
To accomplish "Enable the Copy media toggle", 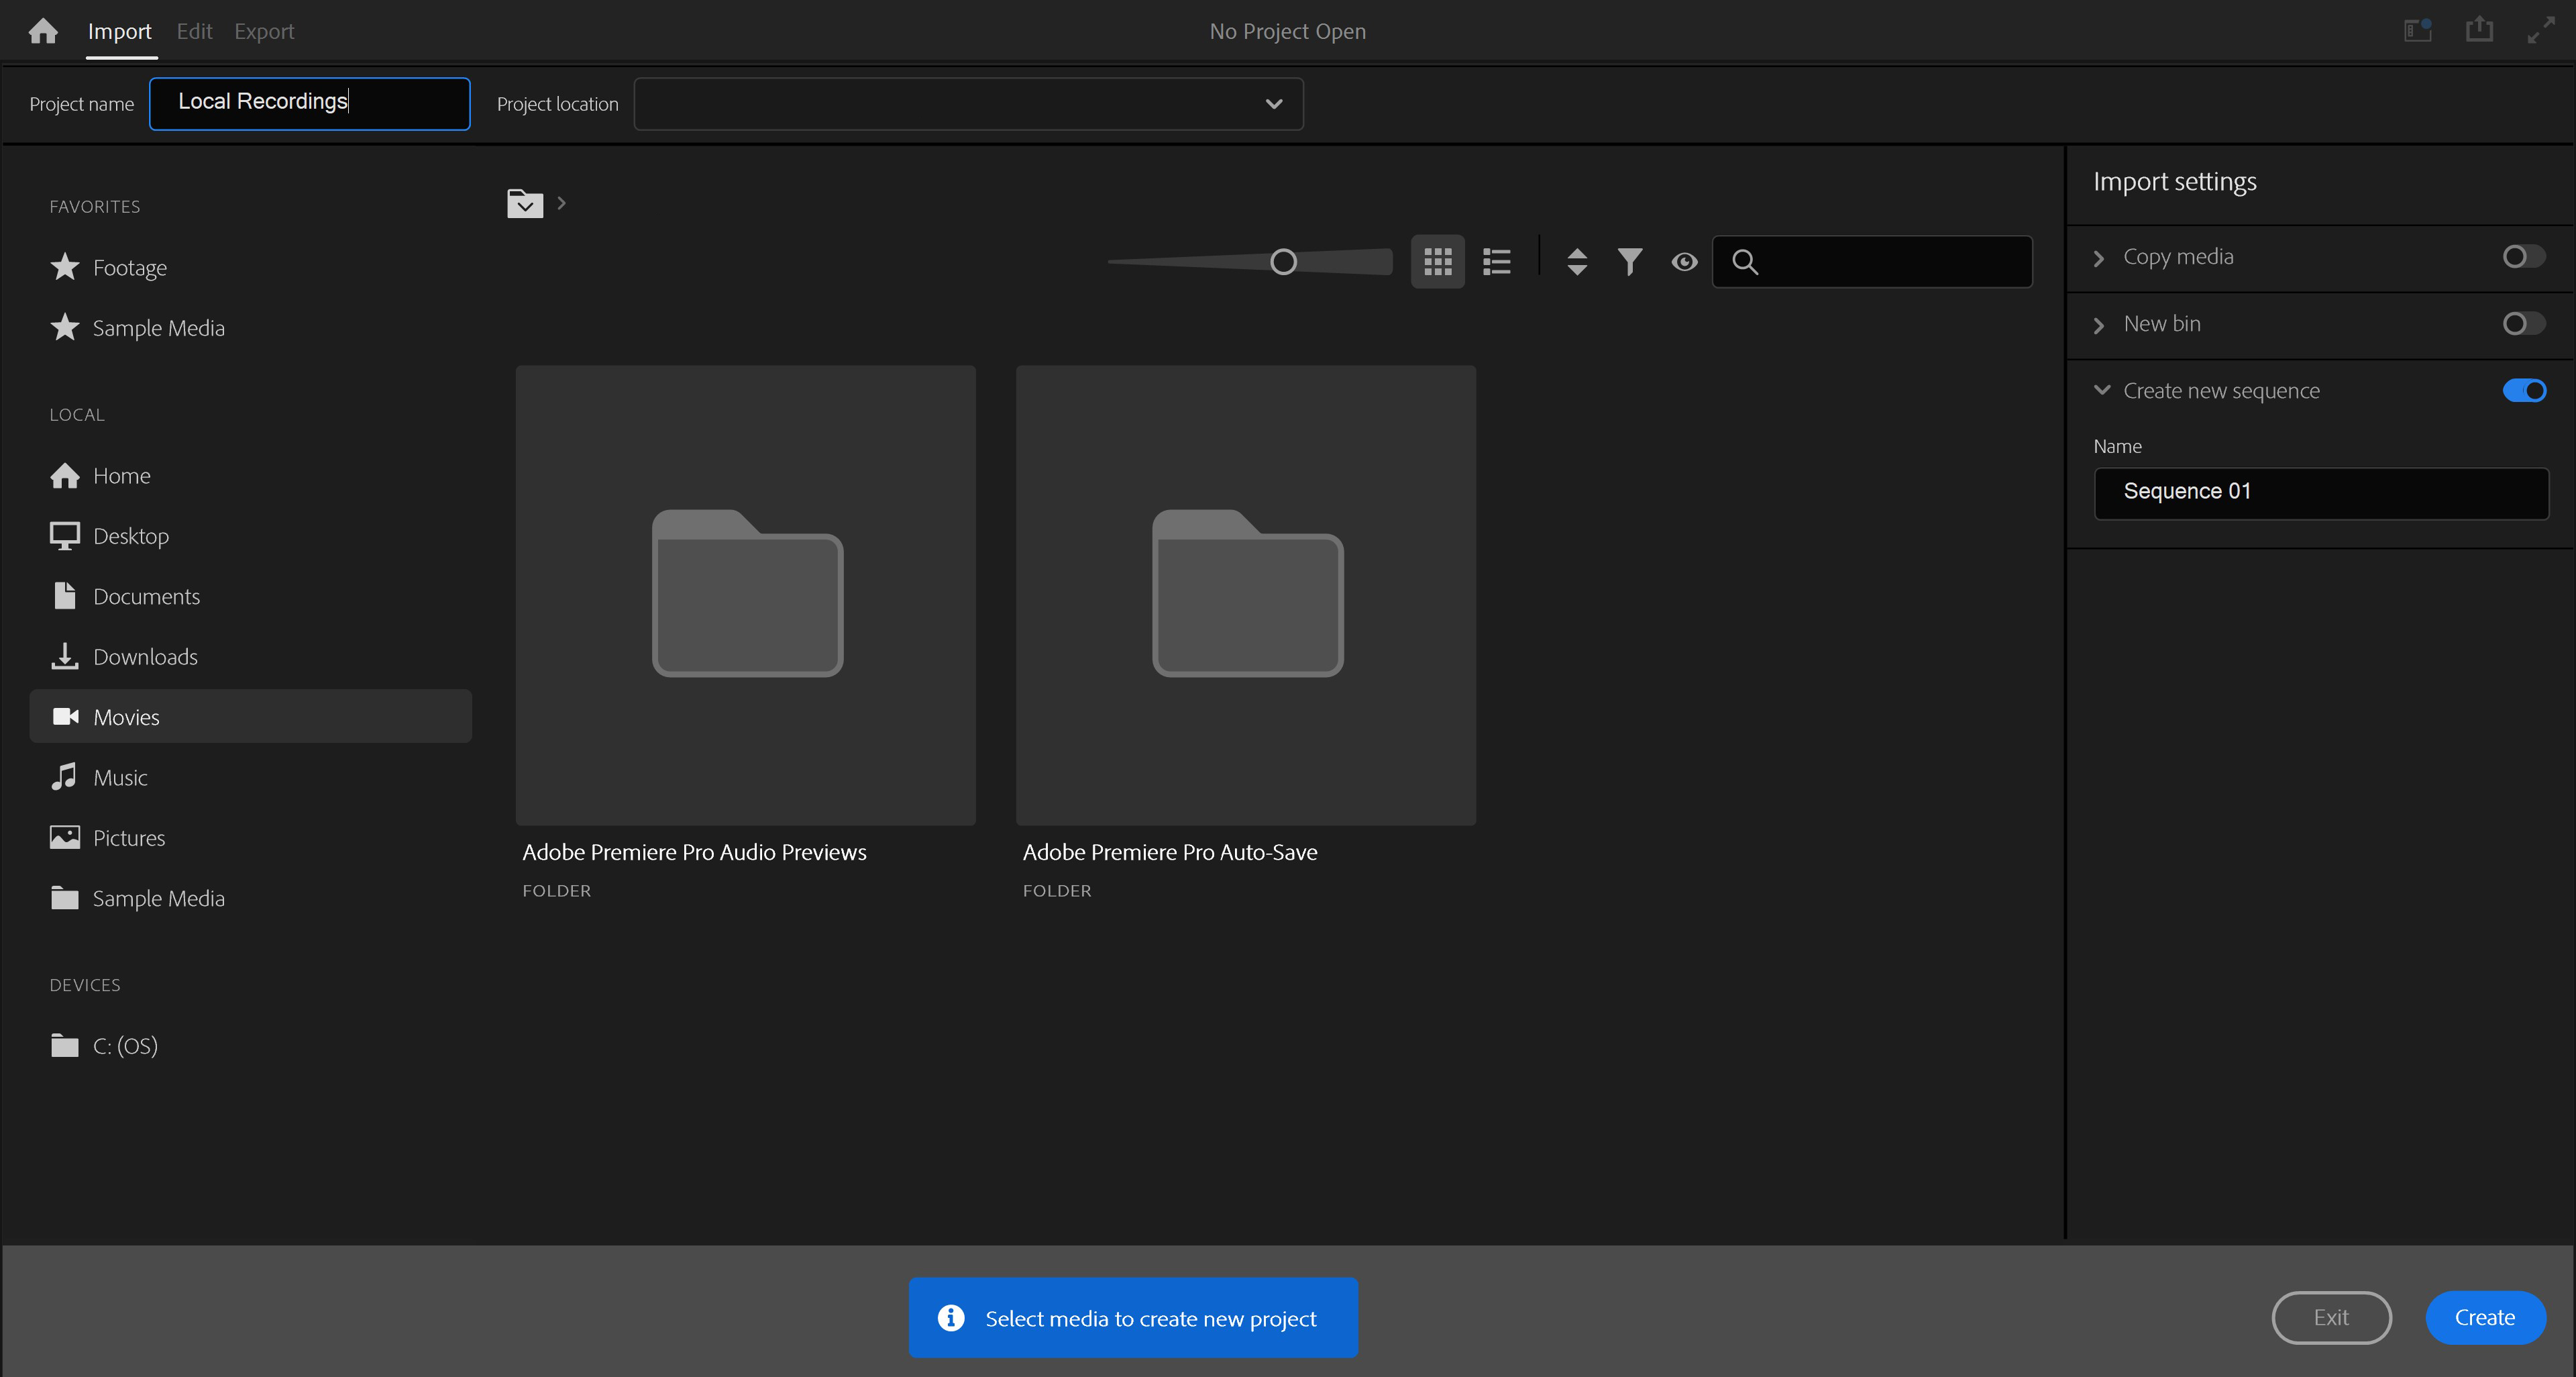I will tap(2524, 257).
